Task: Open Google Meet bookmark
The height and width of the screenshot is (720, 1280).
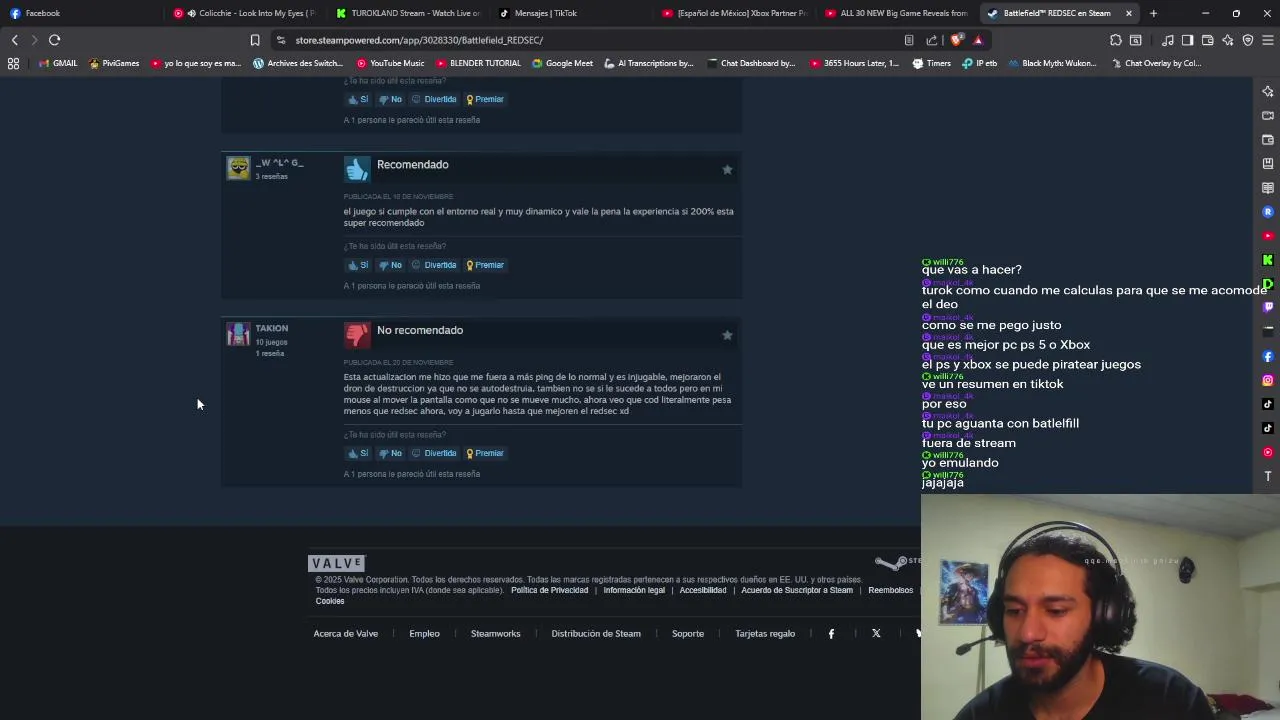Action: [x=563, y=63]
